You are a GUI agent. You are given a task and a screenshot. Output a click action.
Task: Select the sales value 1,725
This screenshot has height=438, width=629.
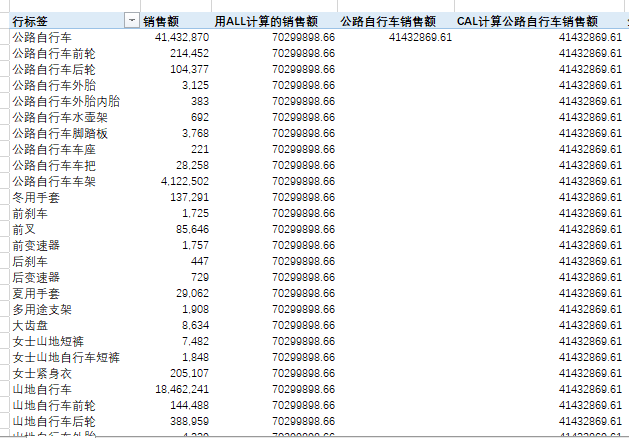(x=195, y=213)
